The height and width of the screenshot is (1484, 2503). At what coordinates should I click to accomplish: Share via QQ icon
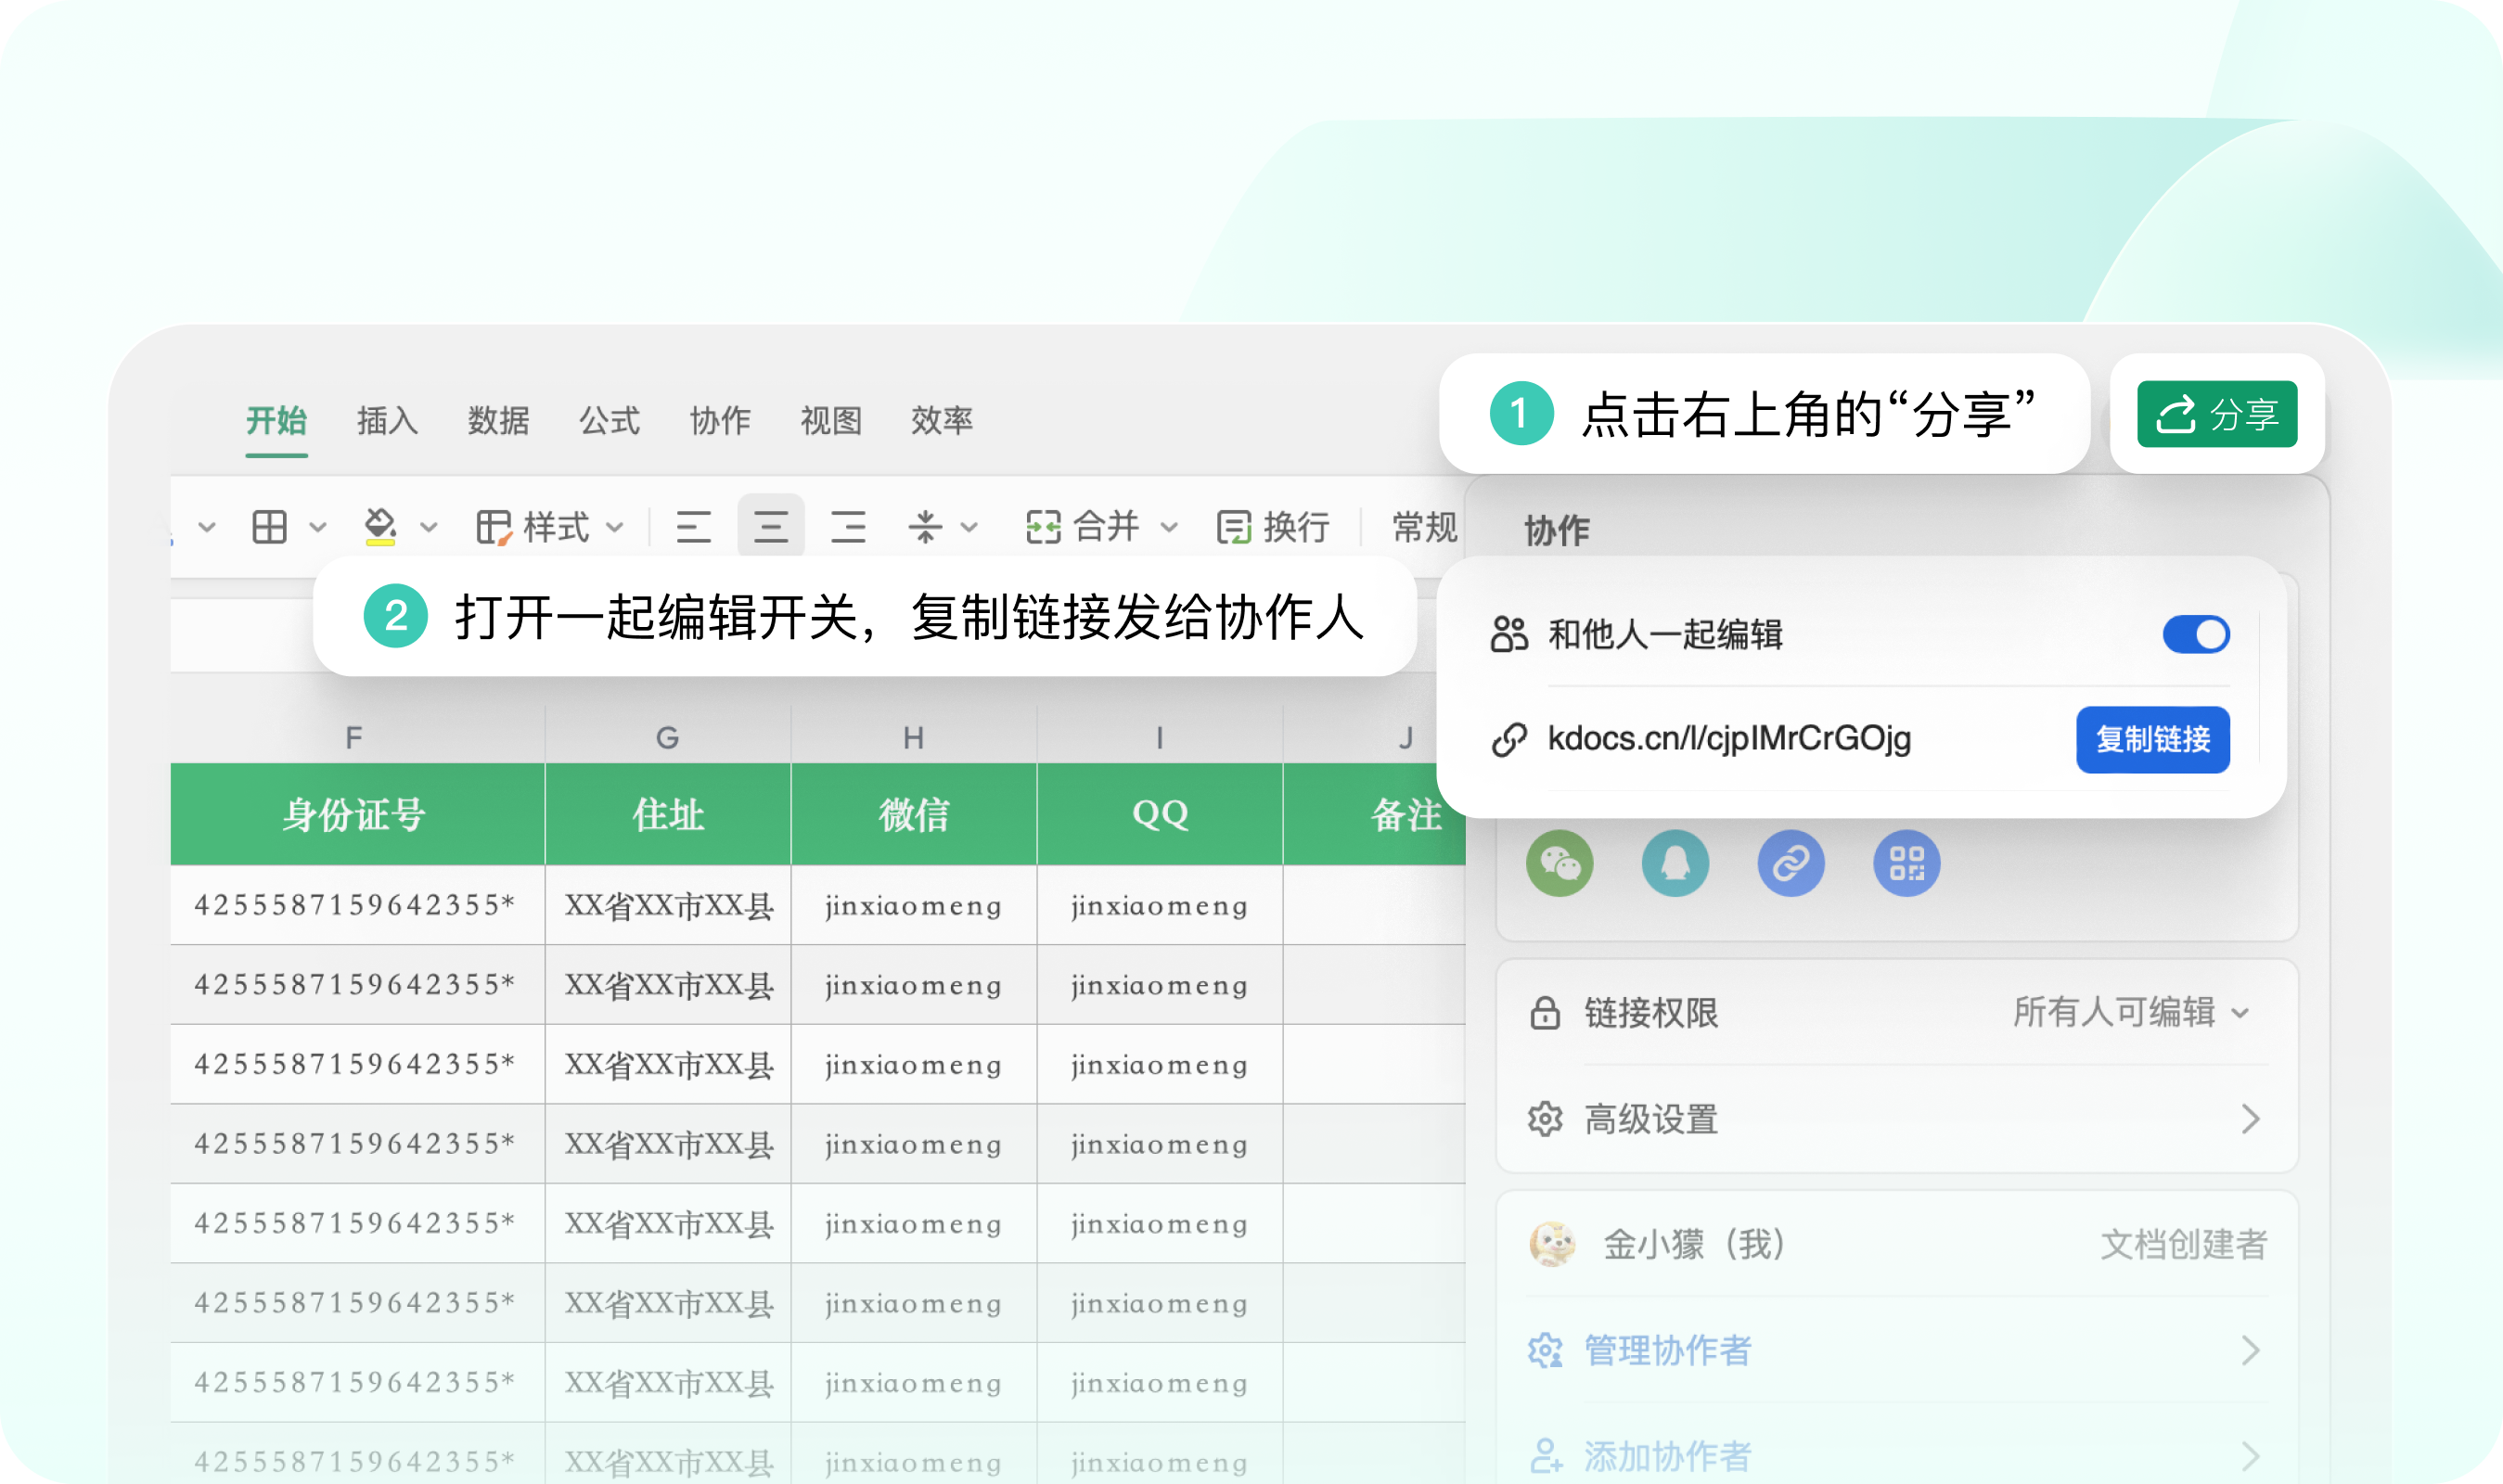[x=1675, y=863]
